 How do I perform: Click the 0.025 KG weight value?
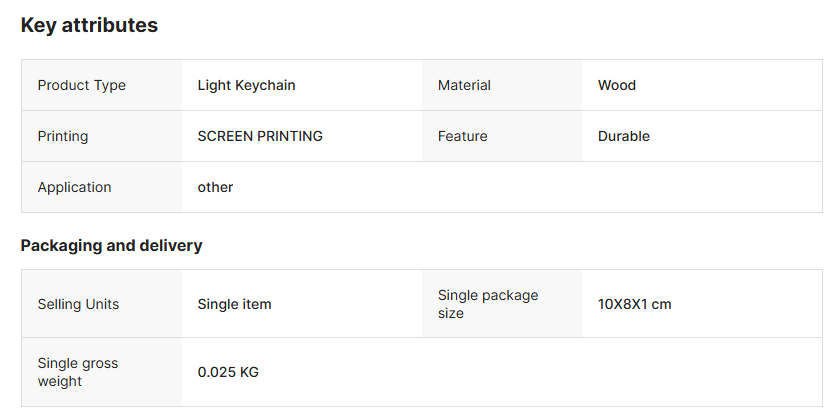click(228, 372)
